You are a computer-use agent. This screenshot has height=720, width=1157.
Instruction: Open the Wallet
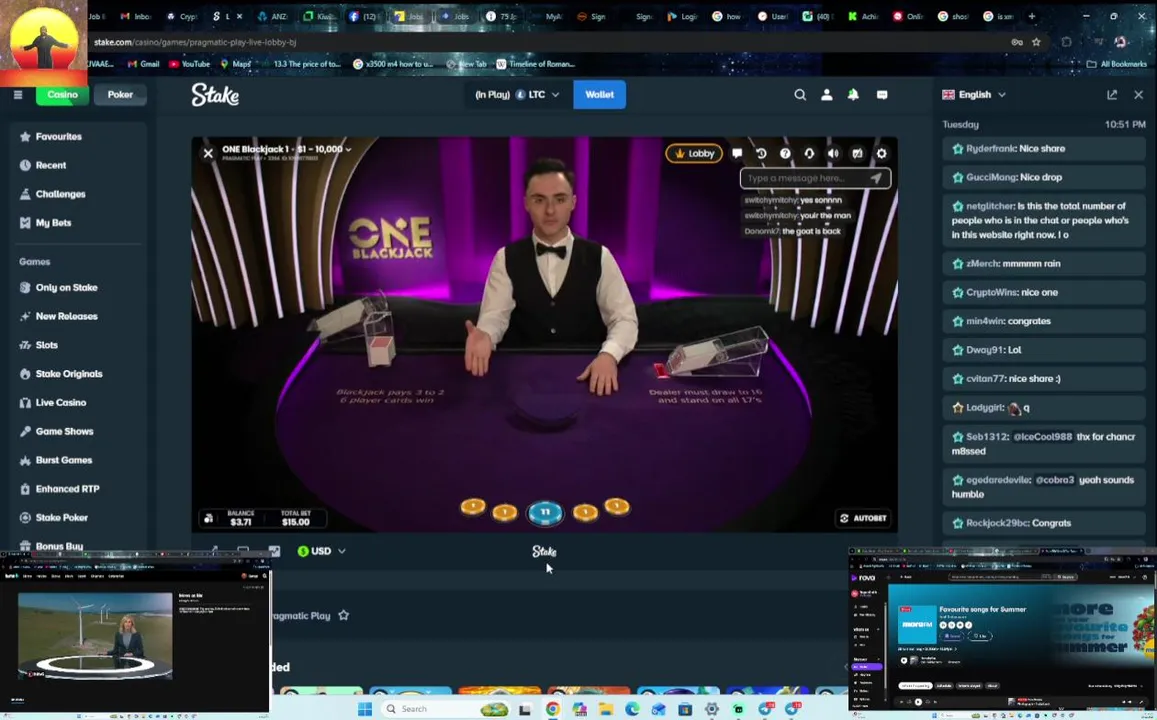[599, 94]
